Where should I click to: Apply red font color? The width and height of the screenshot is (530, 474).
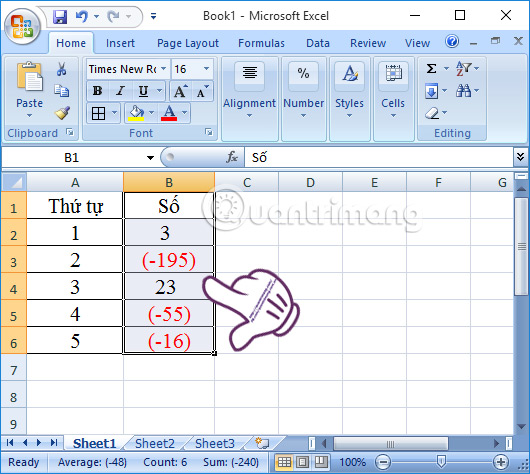point(169,113)
